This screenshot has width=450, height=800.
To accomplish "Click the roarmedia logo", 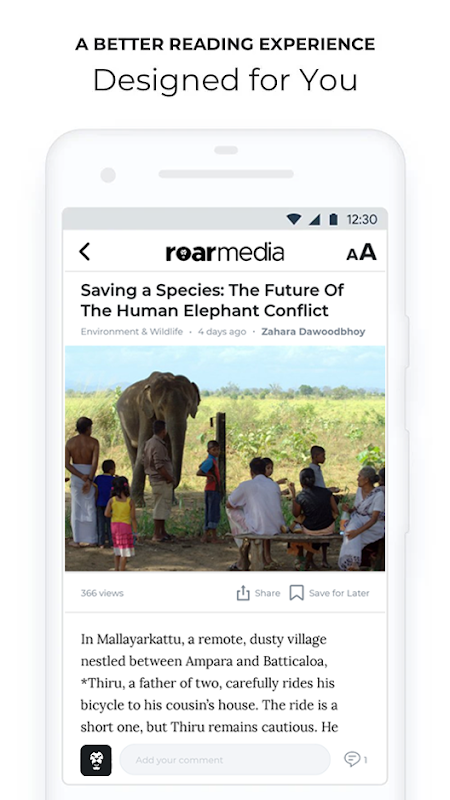I will click(x=224, y=252).
